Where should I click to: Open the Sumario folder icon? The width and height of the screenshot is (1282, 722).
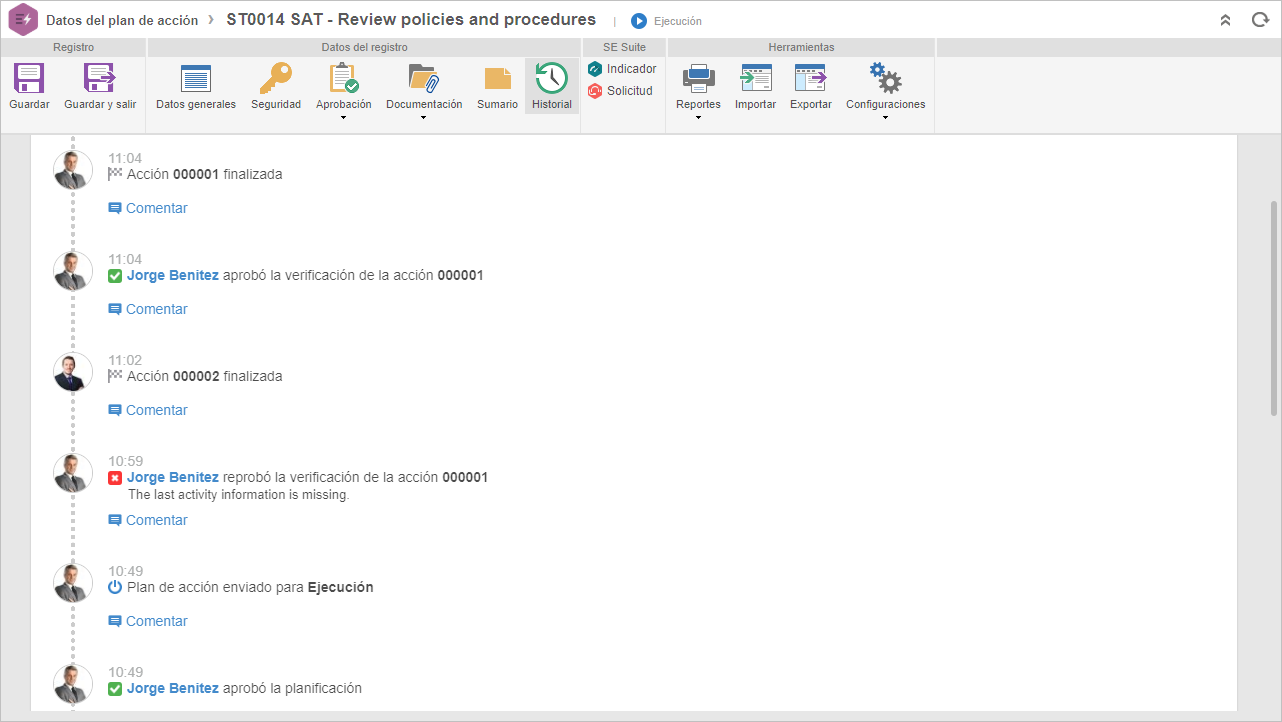point(497,79)
